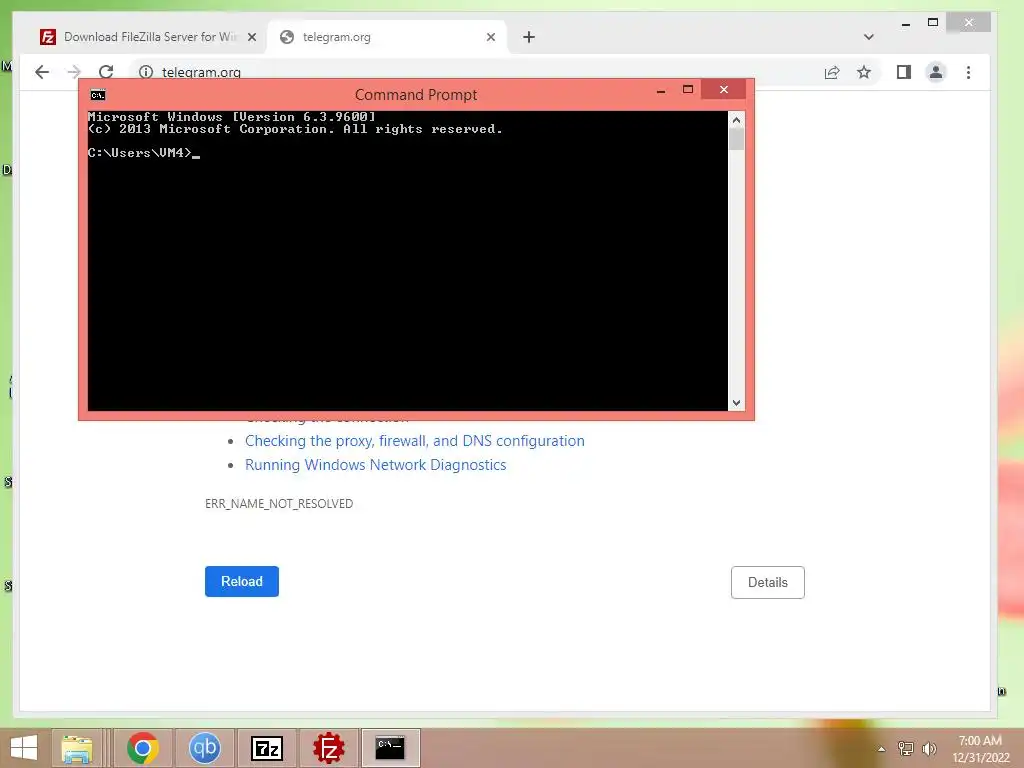Close the telegram.org tab
1024x768 pixels.
491,37
